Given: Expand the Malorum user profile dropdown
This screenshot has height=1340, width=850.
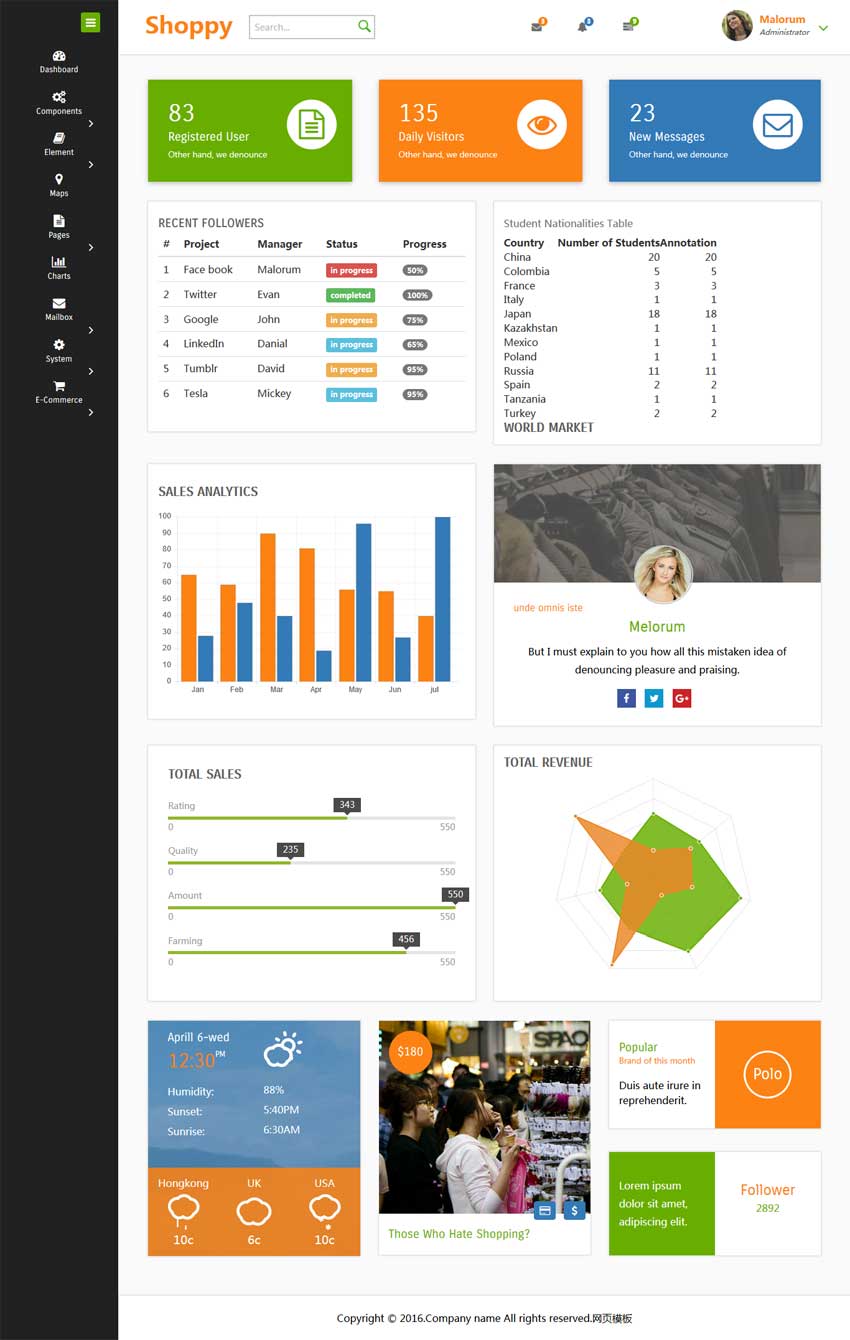Looking at the screenshot, I should pyautogui.click(x=823, y=28).
